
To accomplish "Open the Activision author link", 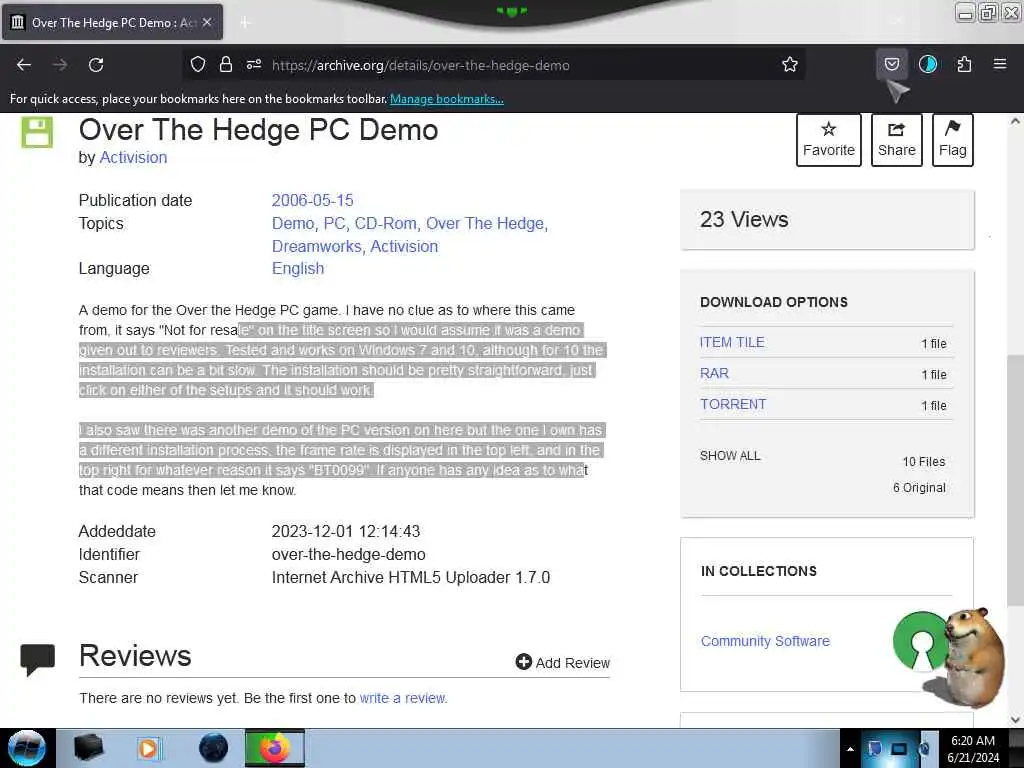I will 133,157.
